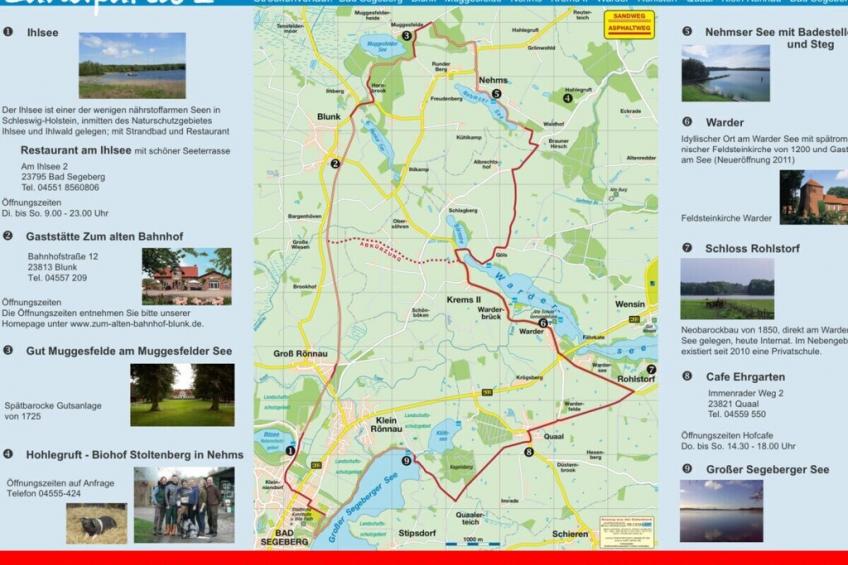Click map marker 4 east of Nehms

point(568,98)
